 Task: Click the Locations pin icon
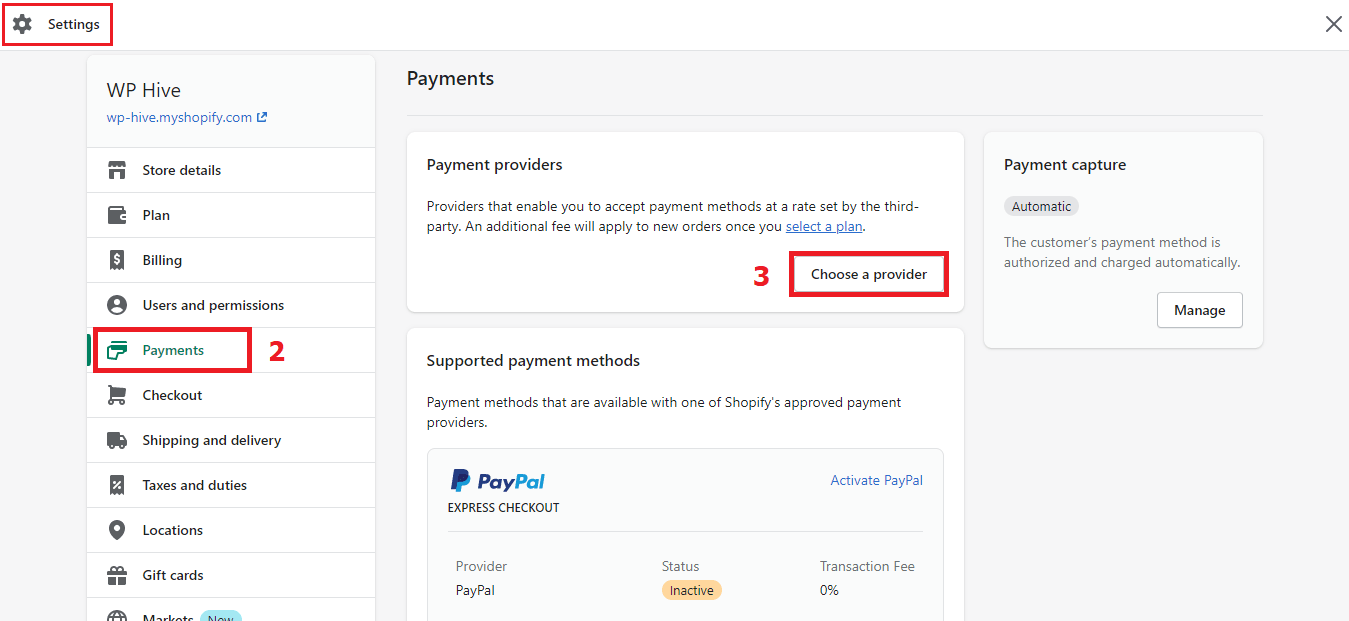coord(117,530)
